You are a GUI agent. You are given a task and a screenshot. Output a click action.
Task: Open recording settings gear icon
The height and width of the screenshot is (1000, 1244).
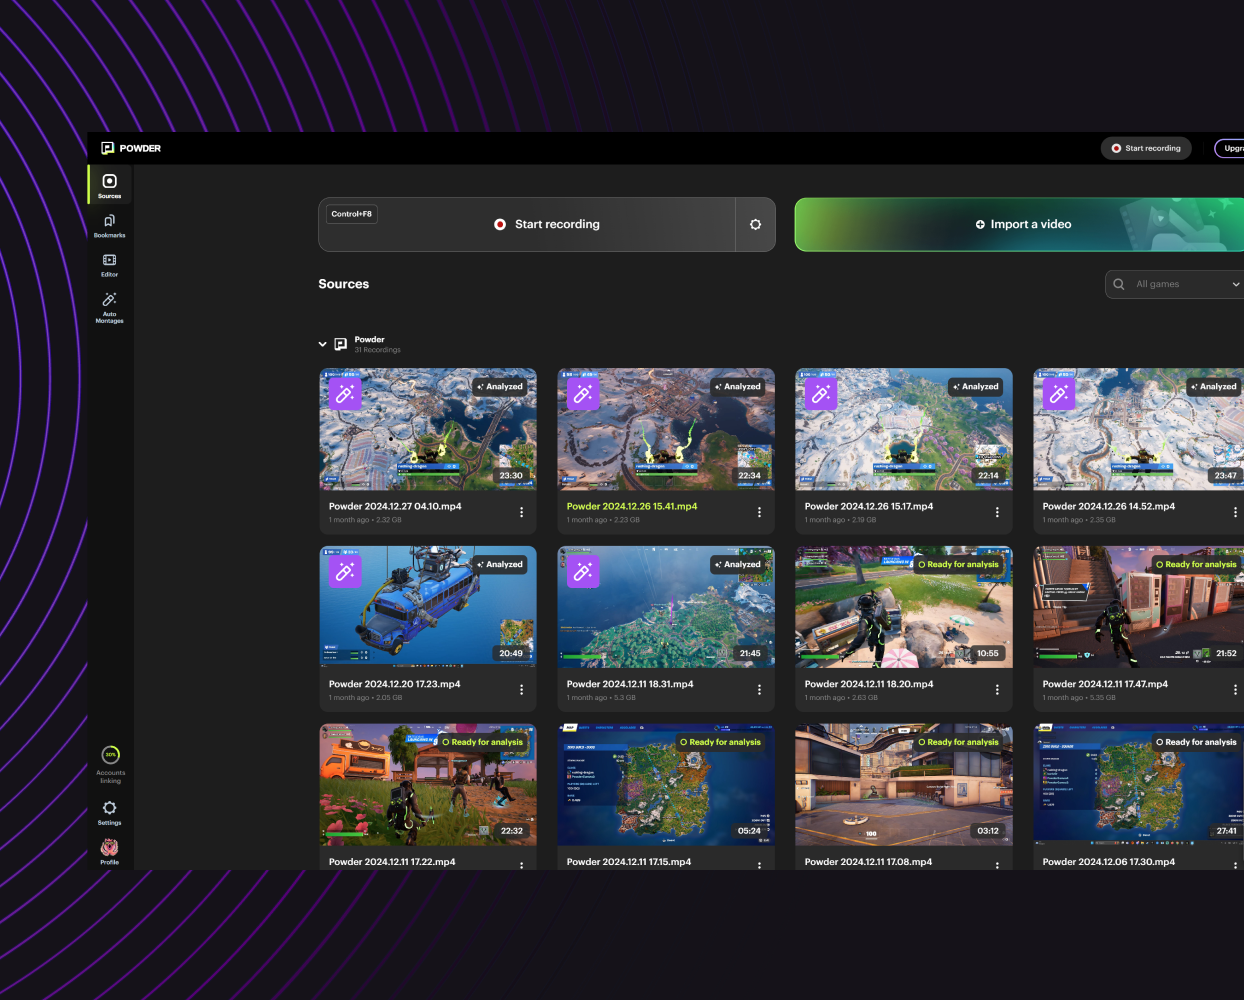[x=755, y=224]
